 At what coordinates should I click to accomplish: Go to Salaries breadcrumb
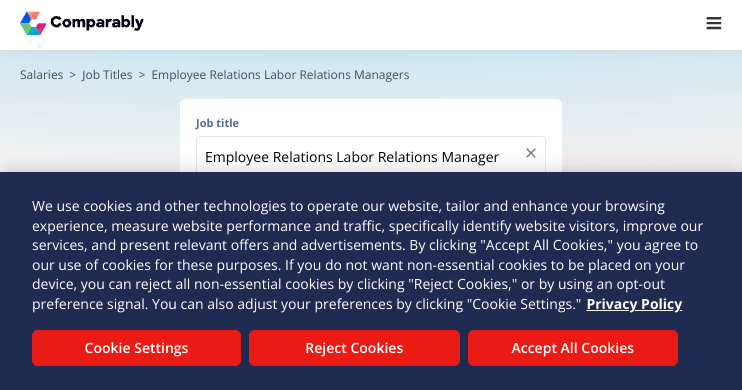(x=41, y=75)
